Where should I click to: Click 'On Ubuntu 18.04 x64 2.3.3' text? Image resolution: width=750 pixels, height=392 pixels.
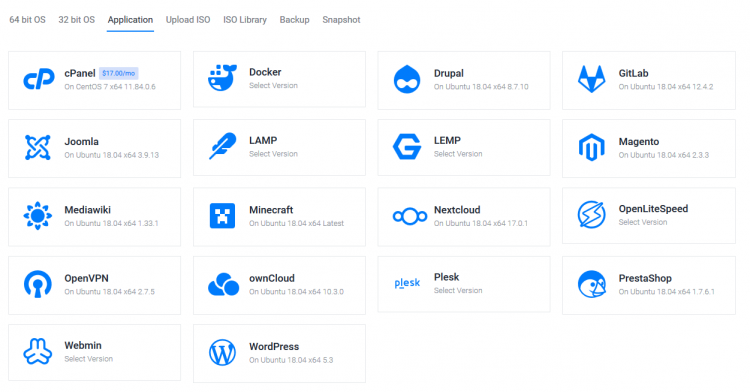coord(663,155)
